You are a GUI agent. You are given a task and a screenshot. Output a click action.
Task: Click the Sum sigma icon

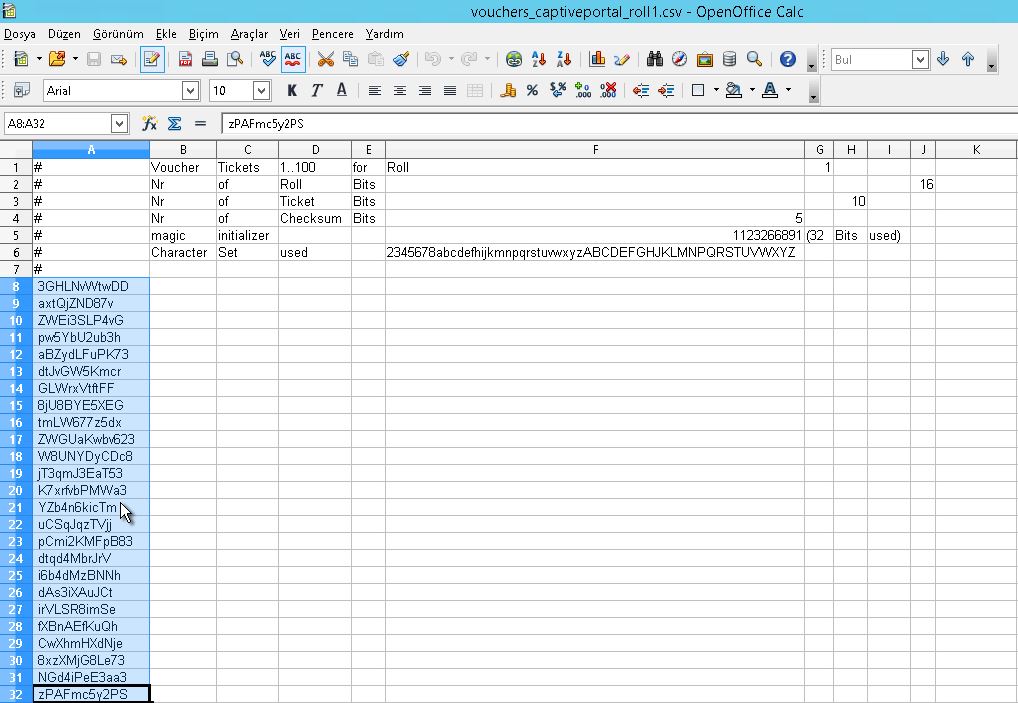pyautogui.click(x=174, y=123)
